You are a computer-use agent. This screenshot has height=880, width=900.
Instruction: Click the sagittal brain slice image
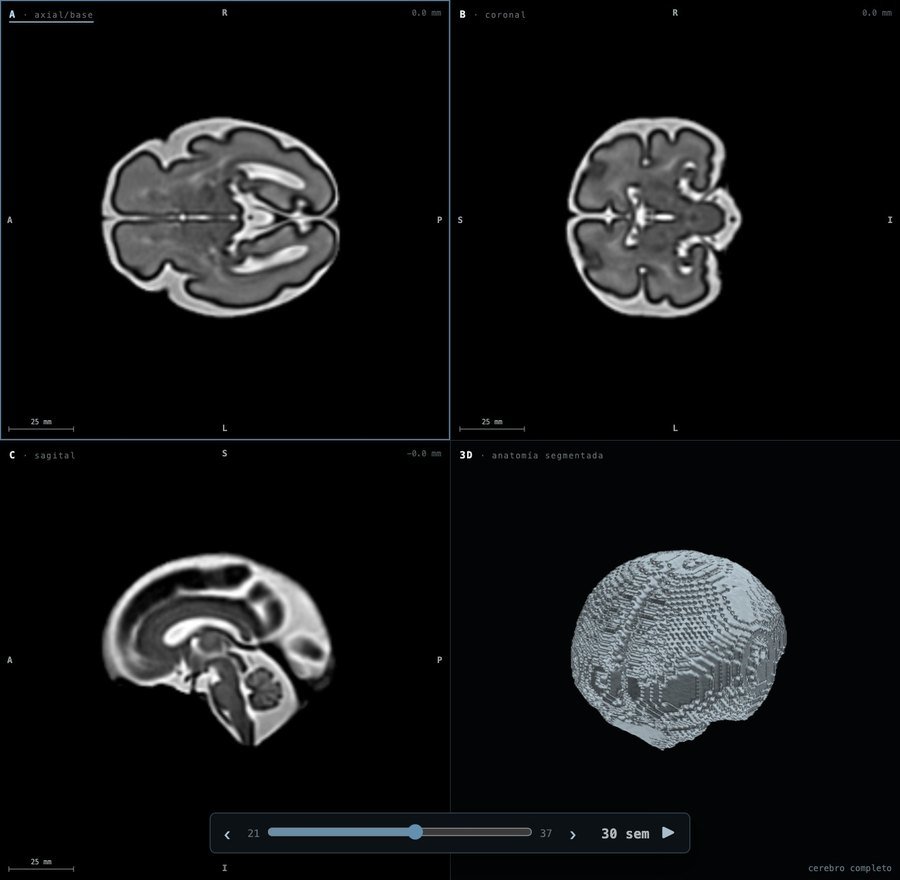pos(218,649)
